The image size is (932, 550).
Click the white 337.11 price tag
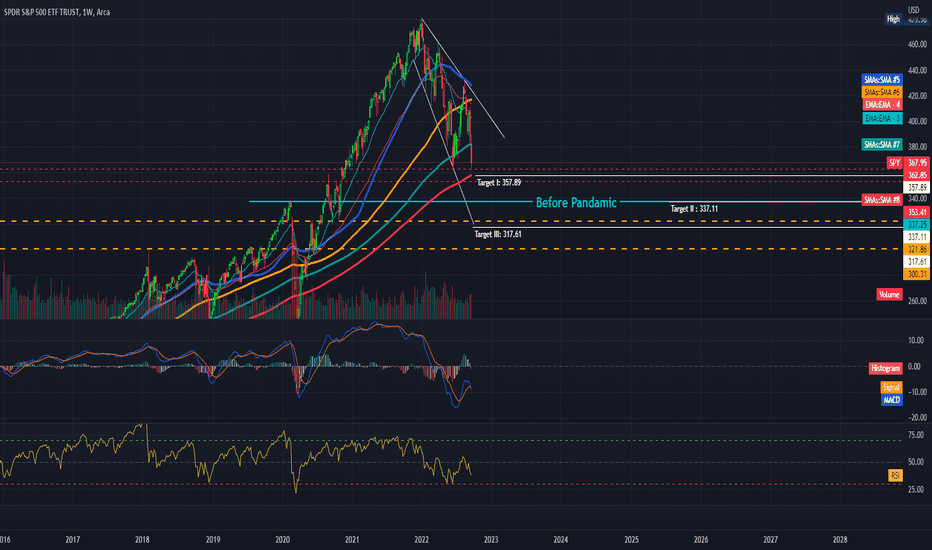point(917,237)
